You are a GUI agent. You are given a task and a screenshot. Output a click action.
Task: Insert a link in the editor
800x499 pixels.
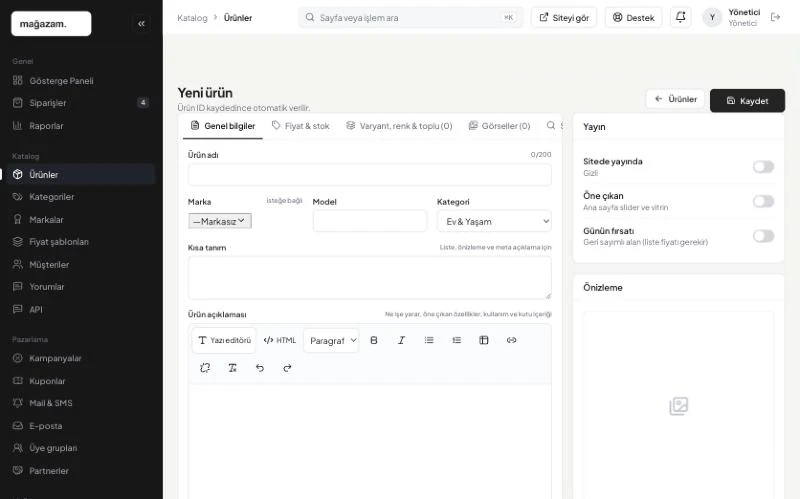click(x=511, y=340)
